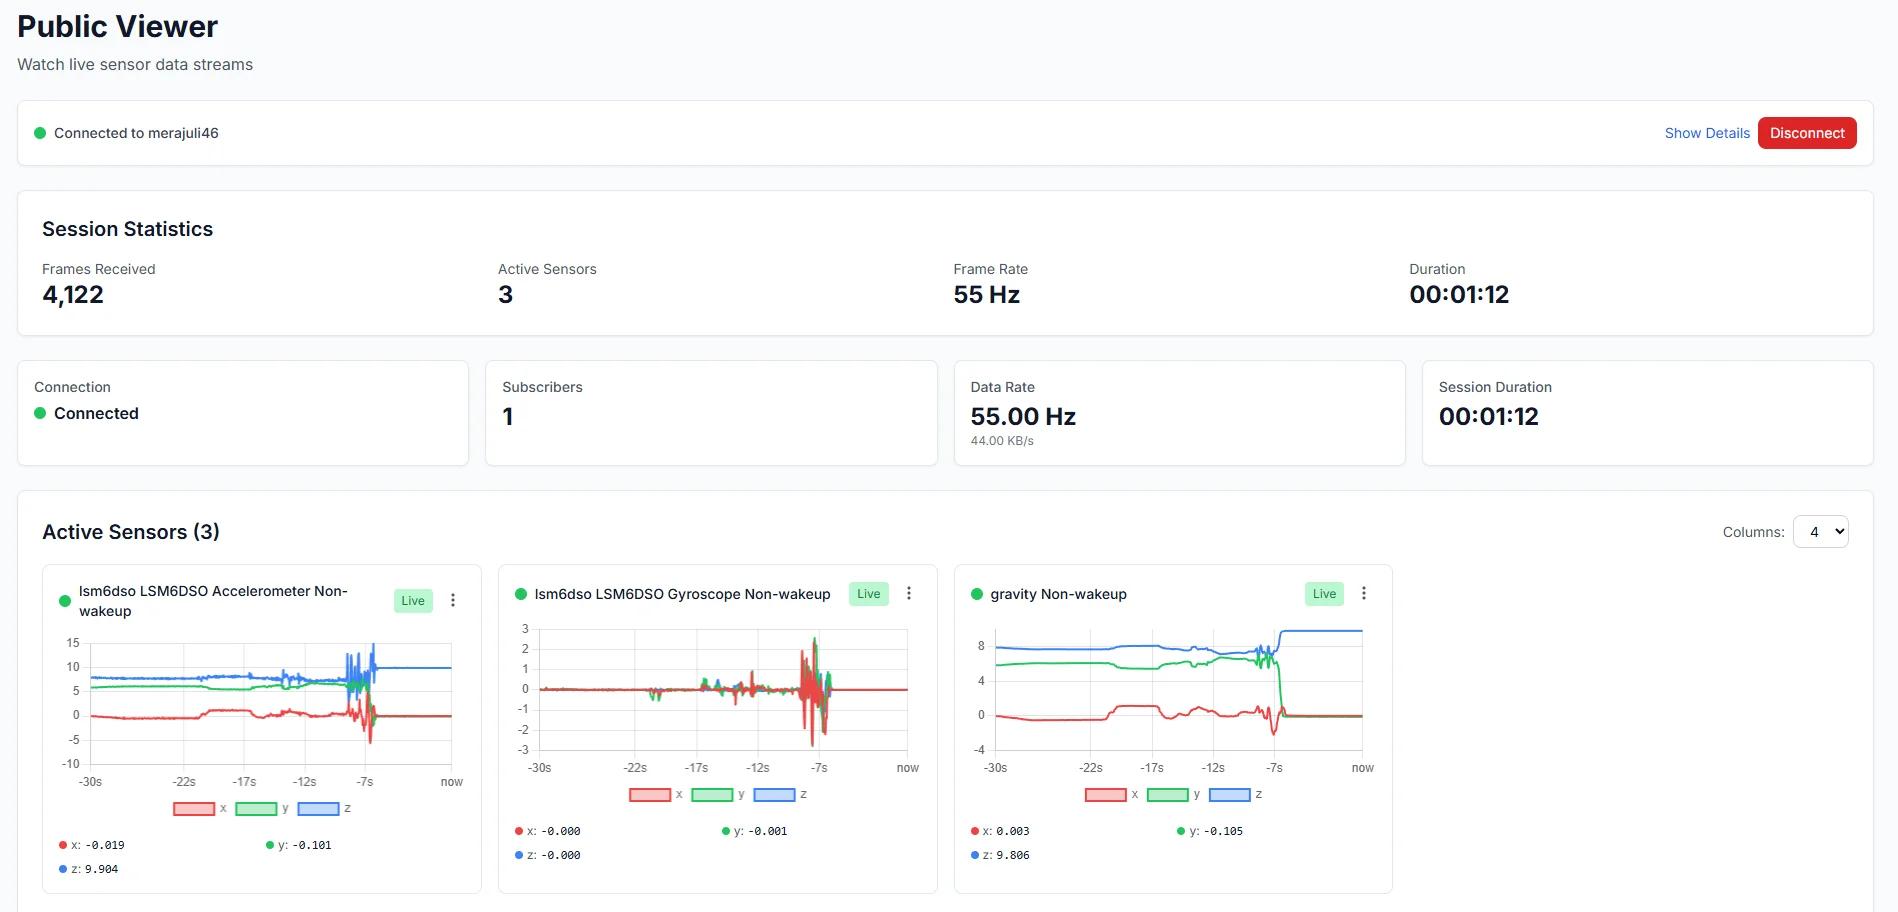The image size is (1898, 912).
Task: Open the Columns dropdown
Action: click(1820, 532)
